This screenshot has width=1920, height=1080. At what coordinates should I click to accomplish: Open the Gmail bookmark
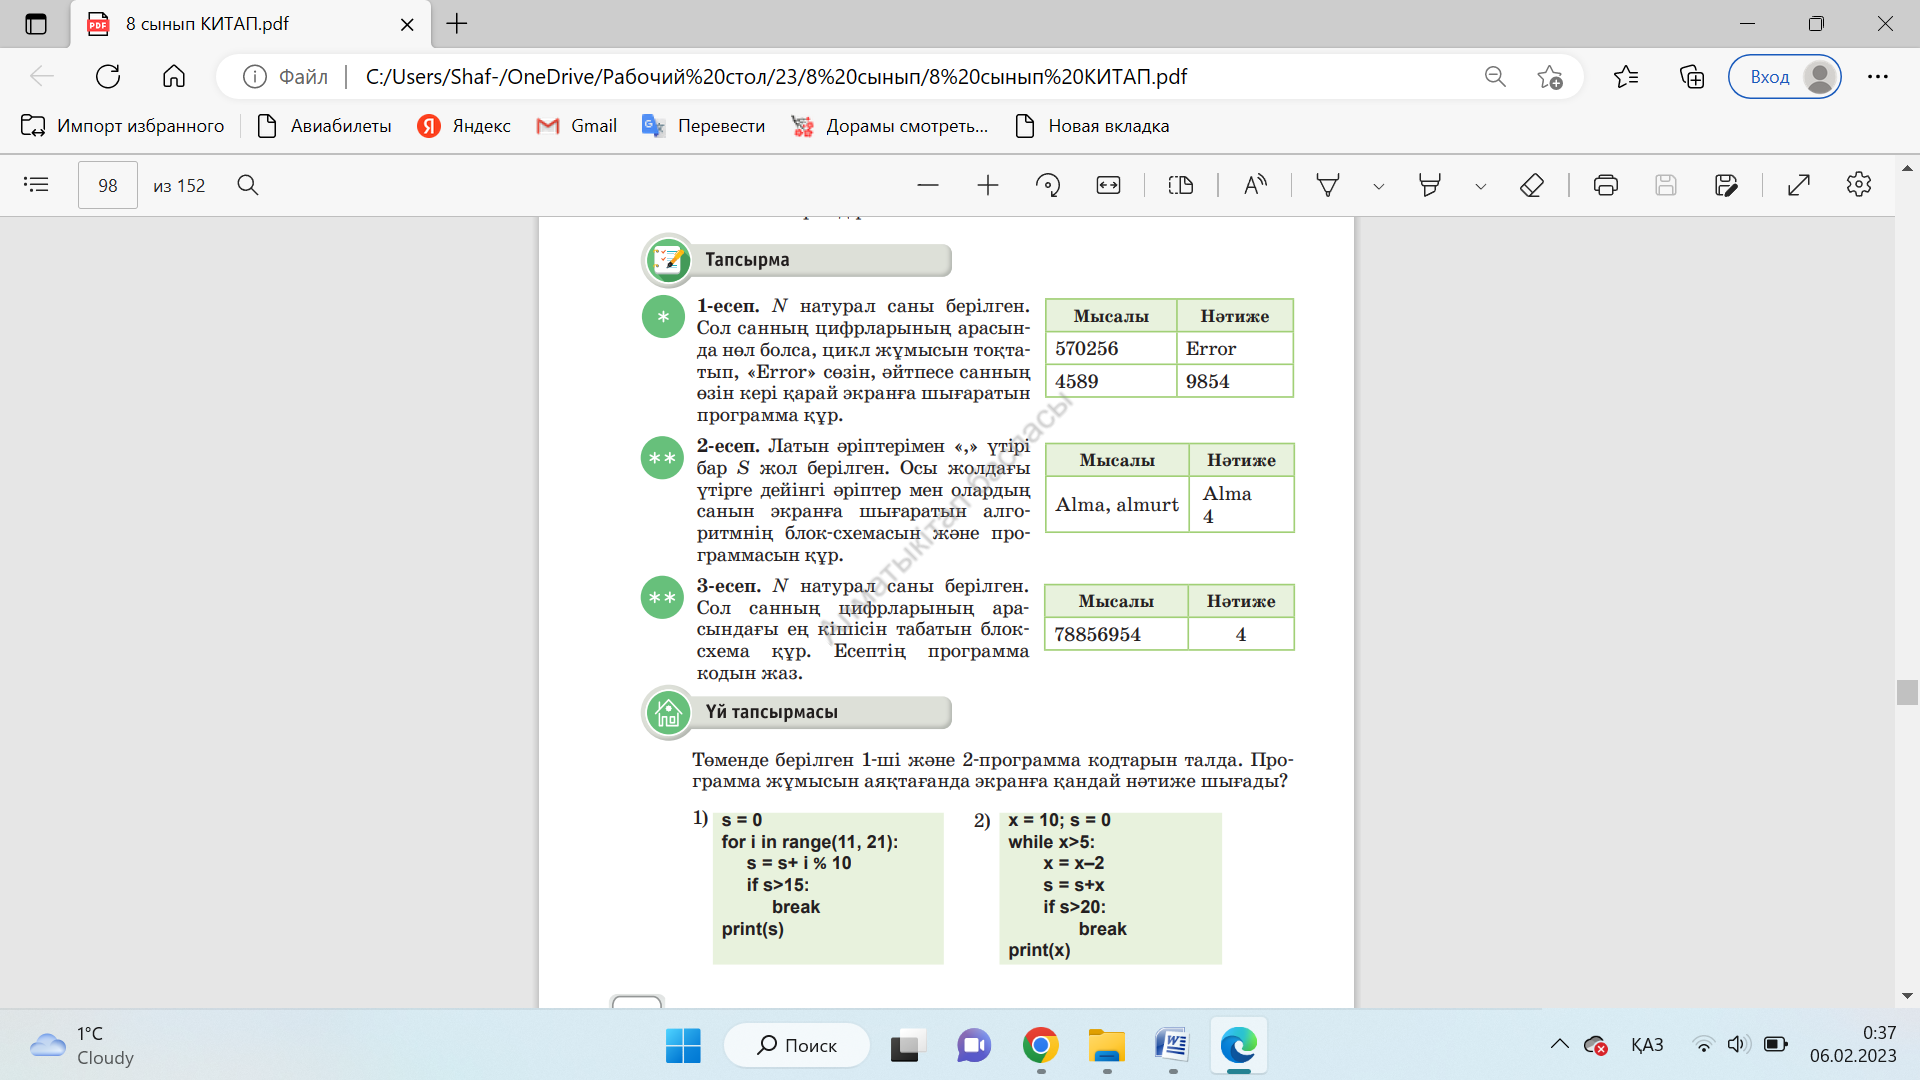click(577, 126)
